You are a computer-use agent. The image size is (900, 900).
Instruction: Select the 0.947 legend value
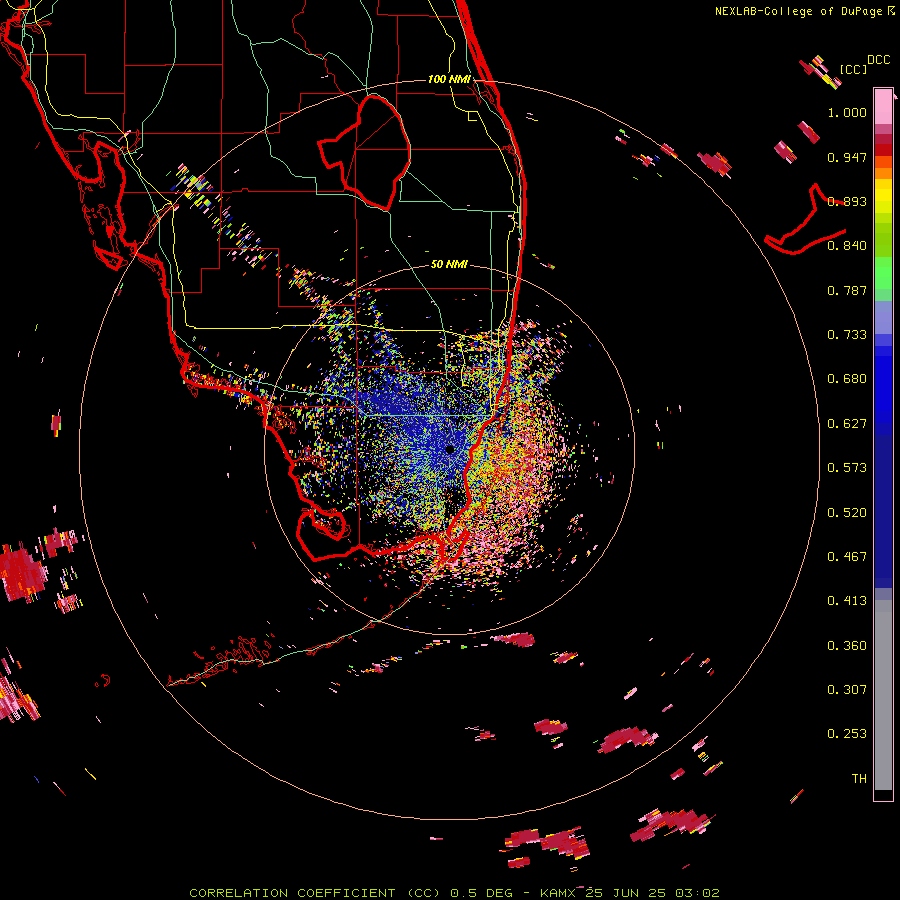pyautogui.click(x=847, y=157)
